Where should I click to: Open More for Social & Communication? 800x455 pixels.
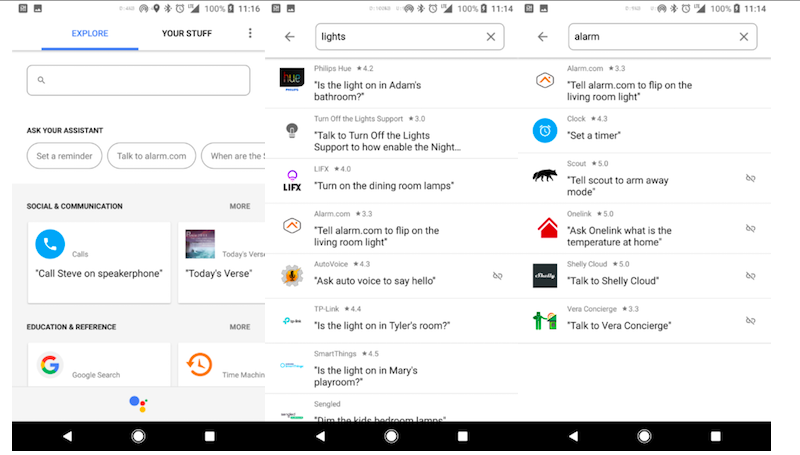pyautogui.click(x=240, y=206)
